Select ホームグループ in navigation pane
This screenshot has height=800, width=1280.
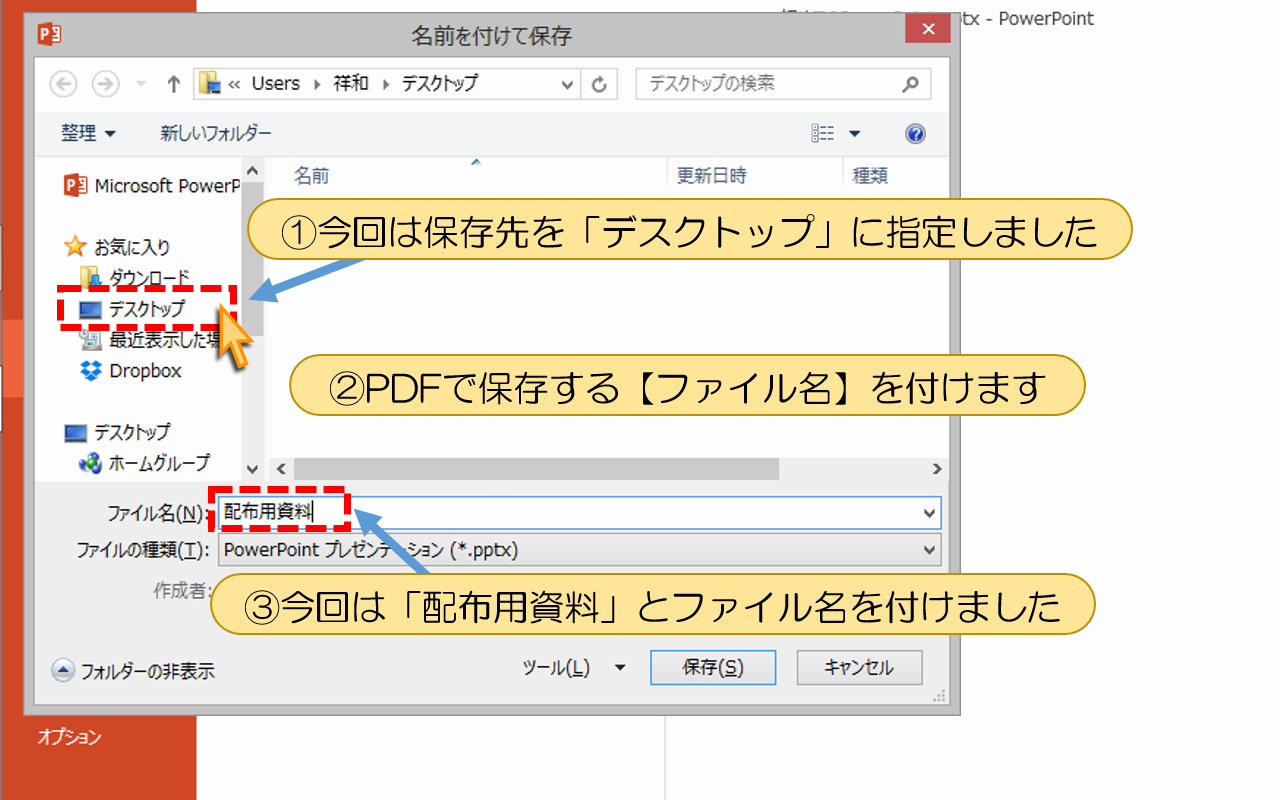click(145, 463)
